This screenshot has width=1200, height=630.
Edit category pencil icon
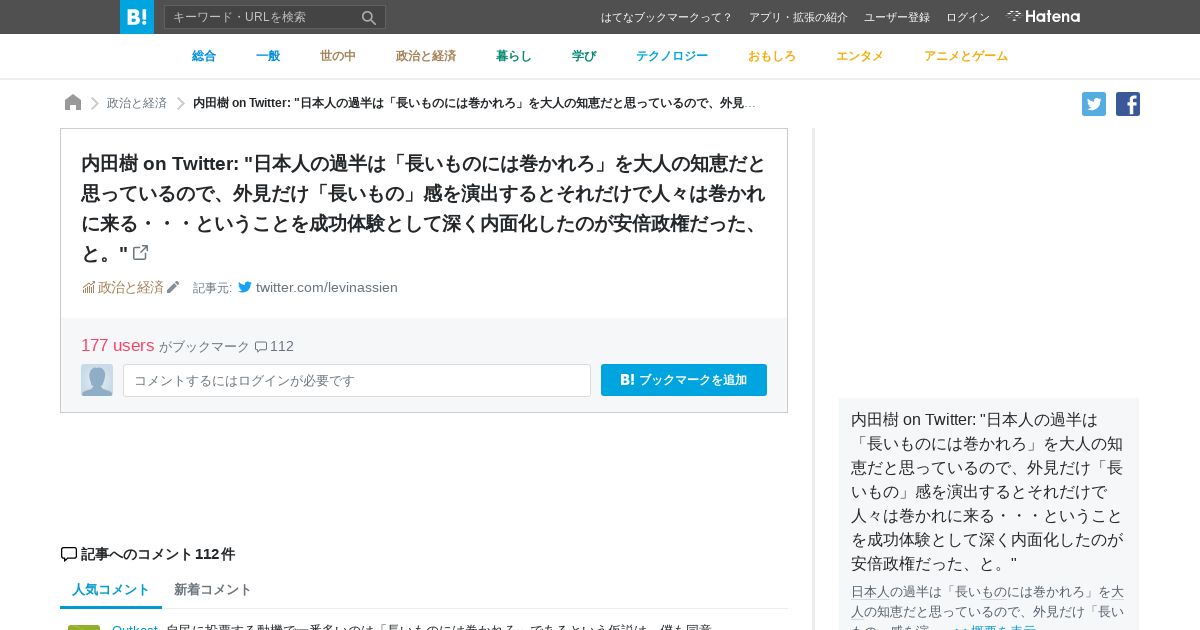(173, 287)
